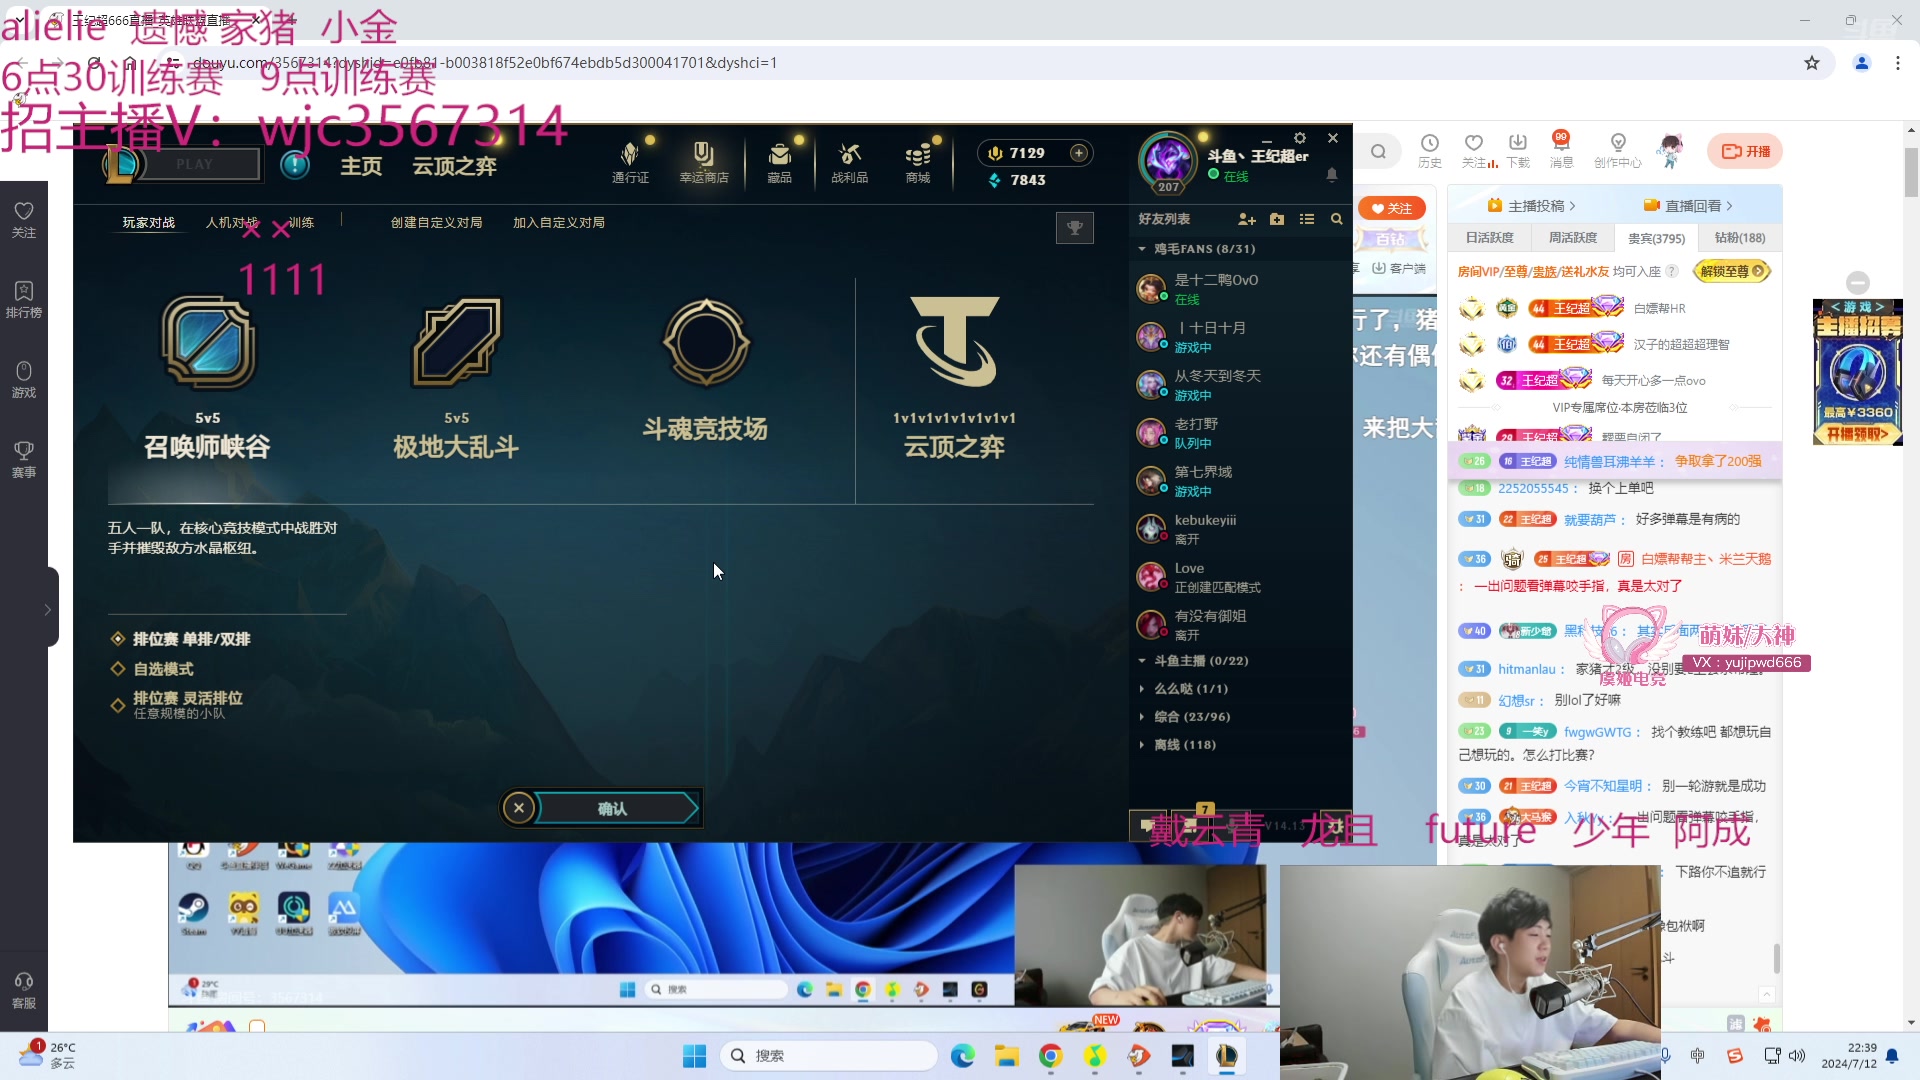This screenshot has height=1080, width=1920.
Task: Open 游戏 in Douyu left sidebar
Action: (x=24, y=380)
